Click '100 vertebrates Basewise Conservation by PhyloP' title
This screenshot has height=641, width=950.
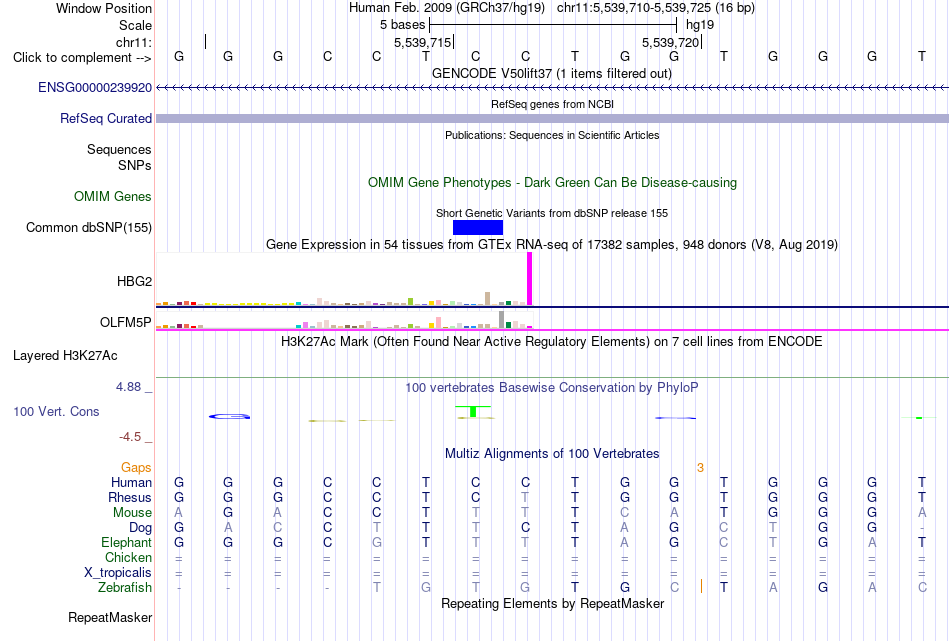click(x=552, y=388)
